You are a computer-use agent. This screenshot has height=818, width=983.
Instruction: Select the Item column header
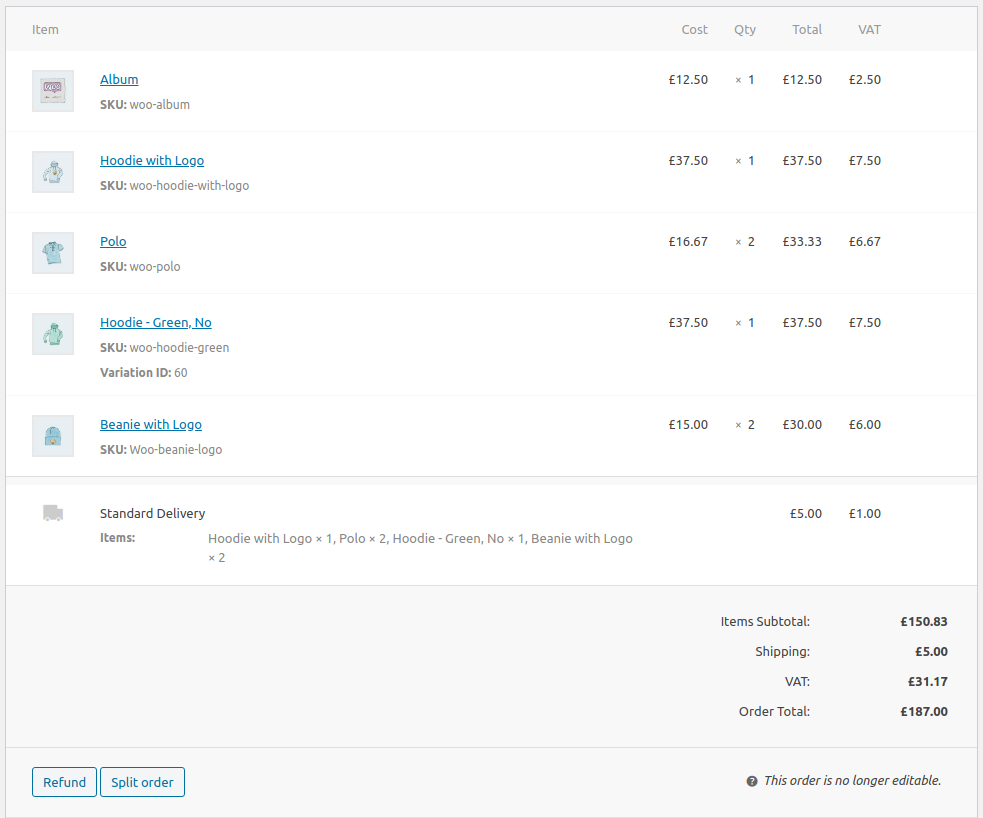click(x=45, y=29)
